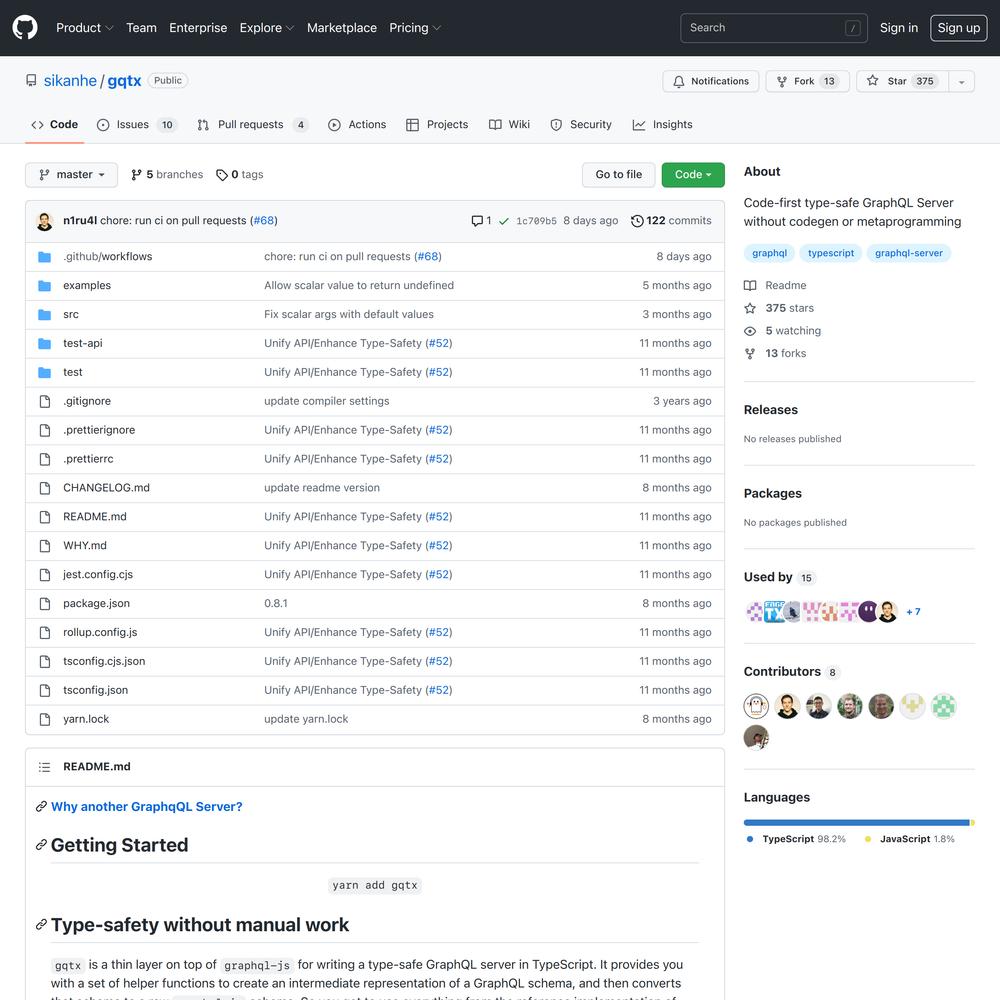Open the Security tab
The height and width of the screenshot is (1000, 1000).
581,124
